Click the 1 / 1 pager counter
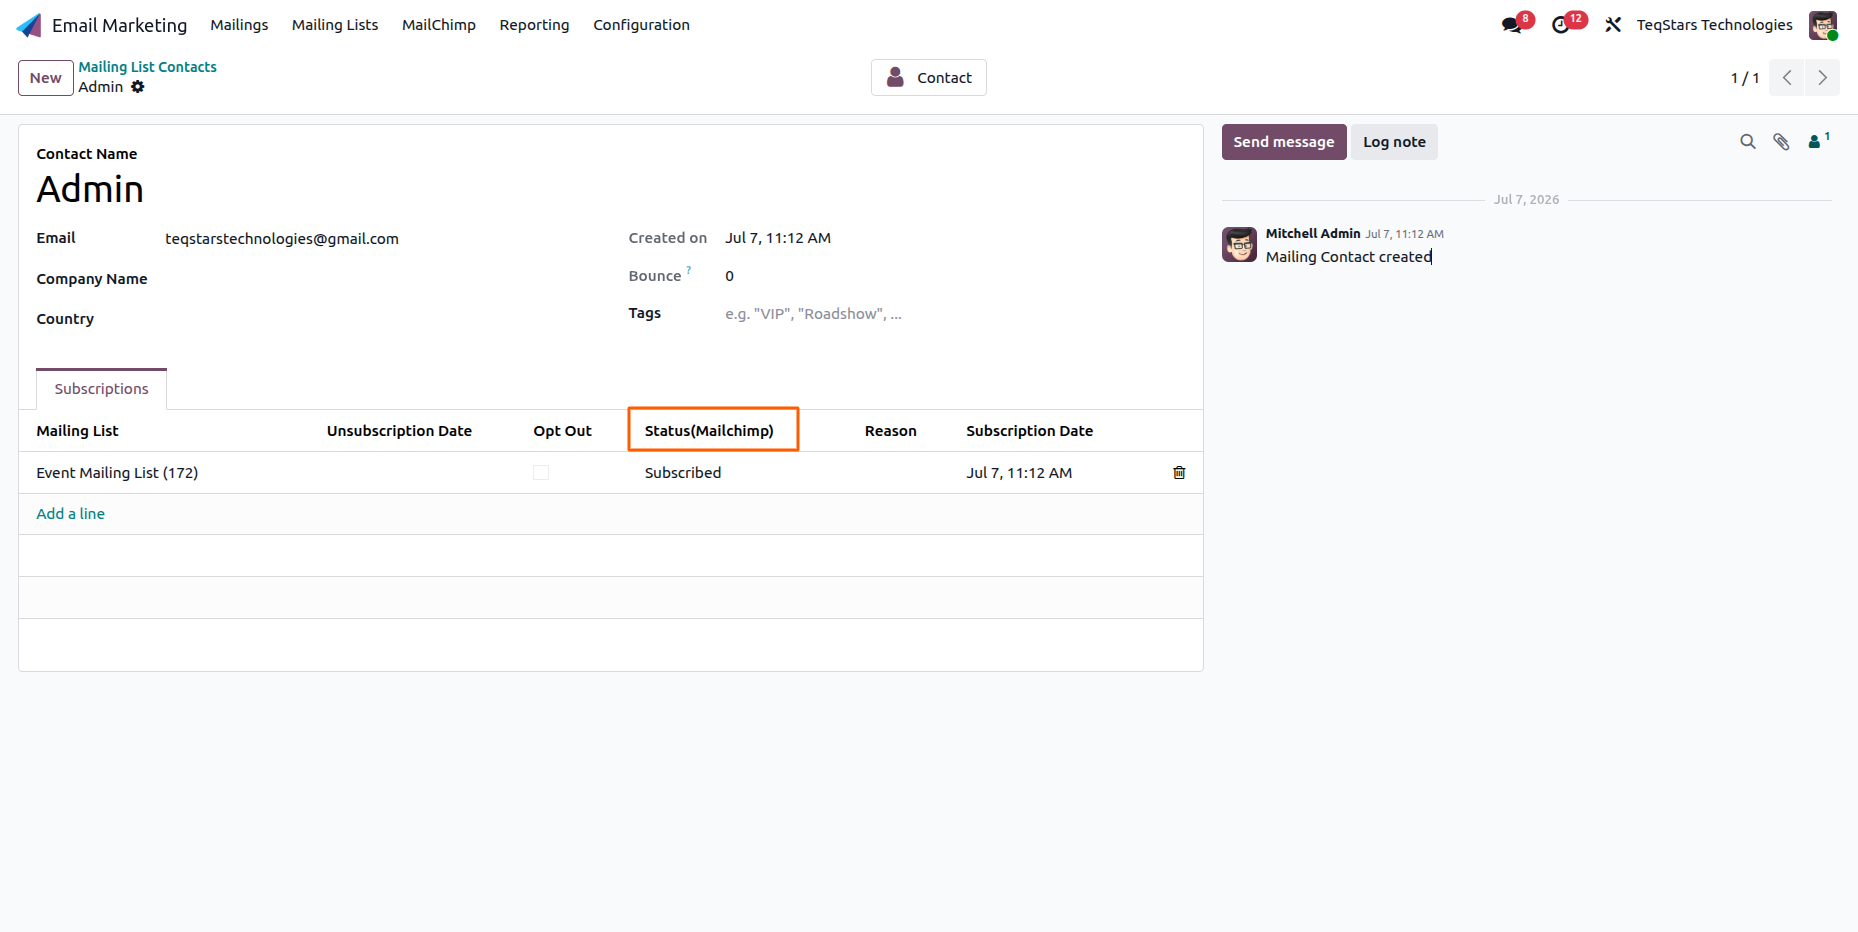 pos(1745,78)
